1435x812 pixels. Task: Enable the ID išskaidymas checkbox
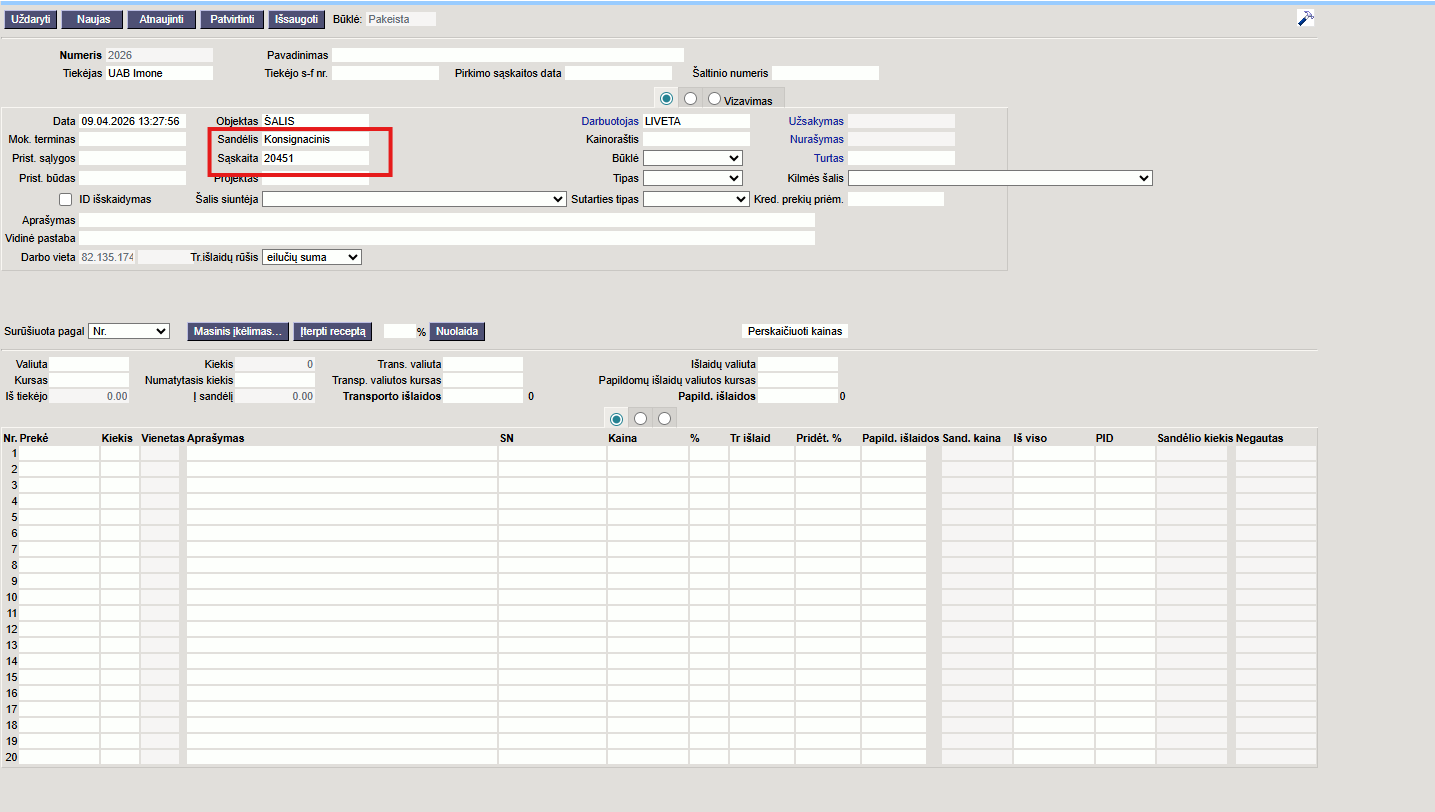(x=66, y=199)
